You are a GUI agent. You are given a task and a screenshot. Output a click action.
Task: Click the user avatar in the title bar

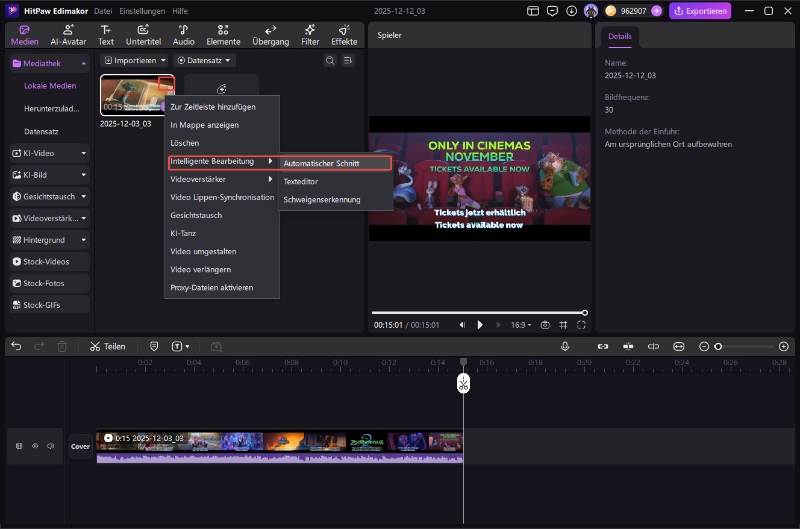[x=591, y=11]
